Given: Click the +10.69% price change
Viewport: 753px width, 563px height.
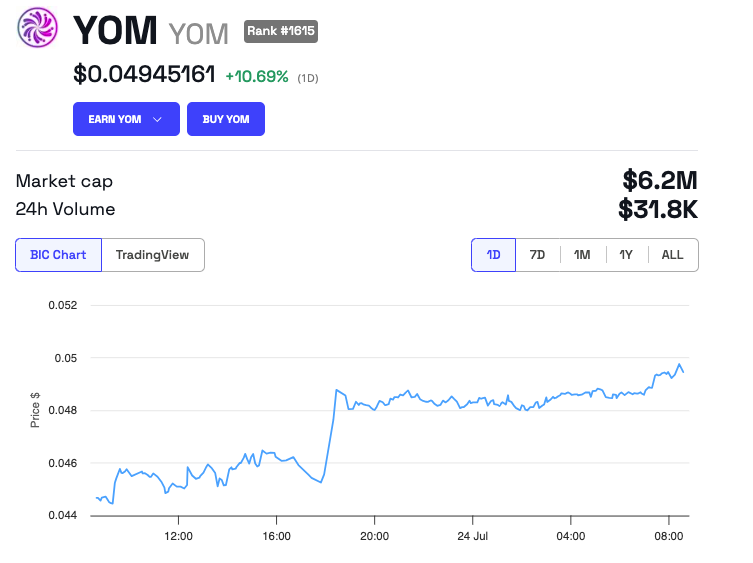Looking at the screenshot, I should click(256, 76).
